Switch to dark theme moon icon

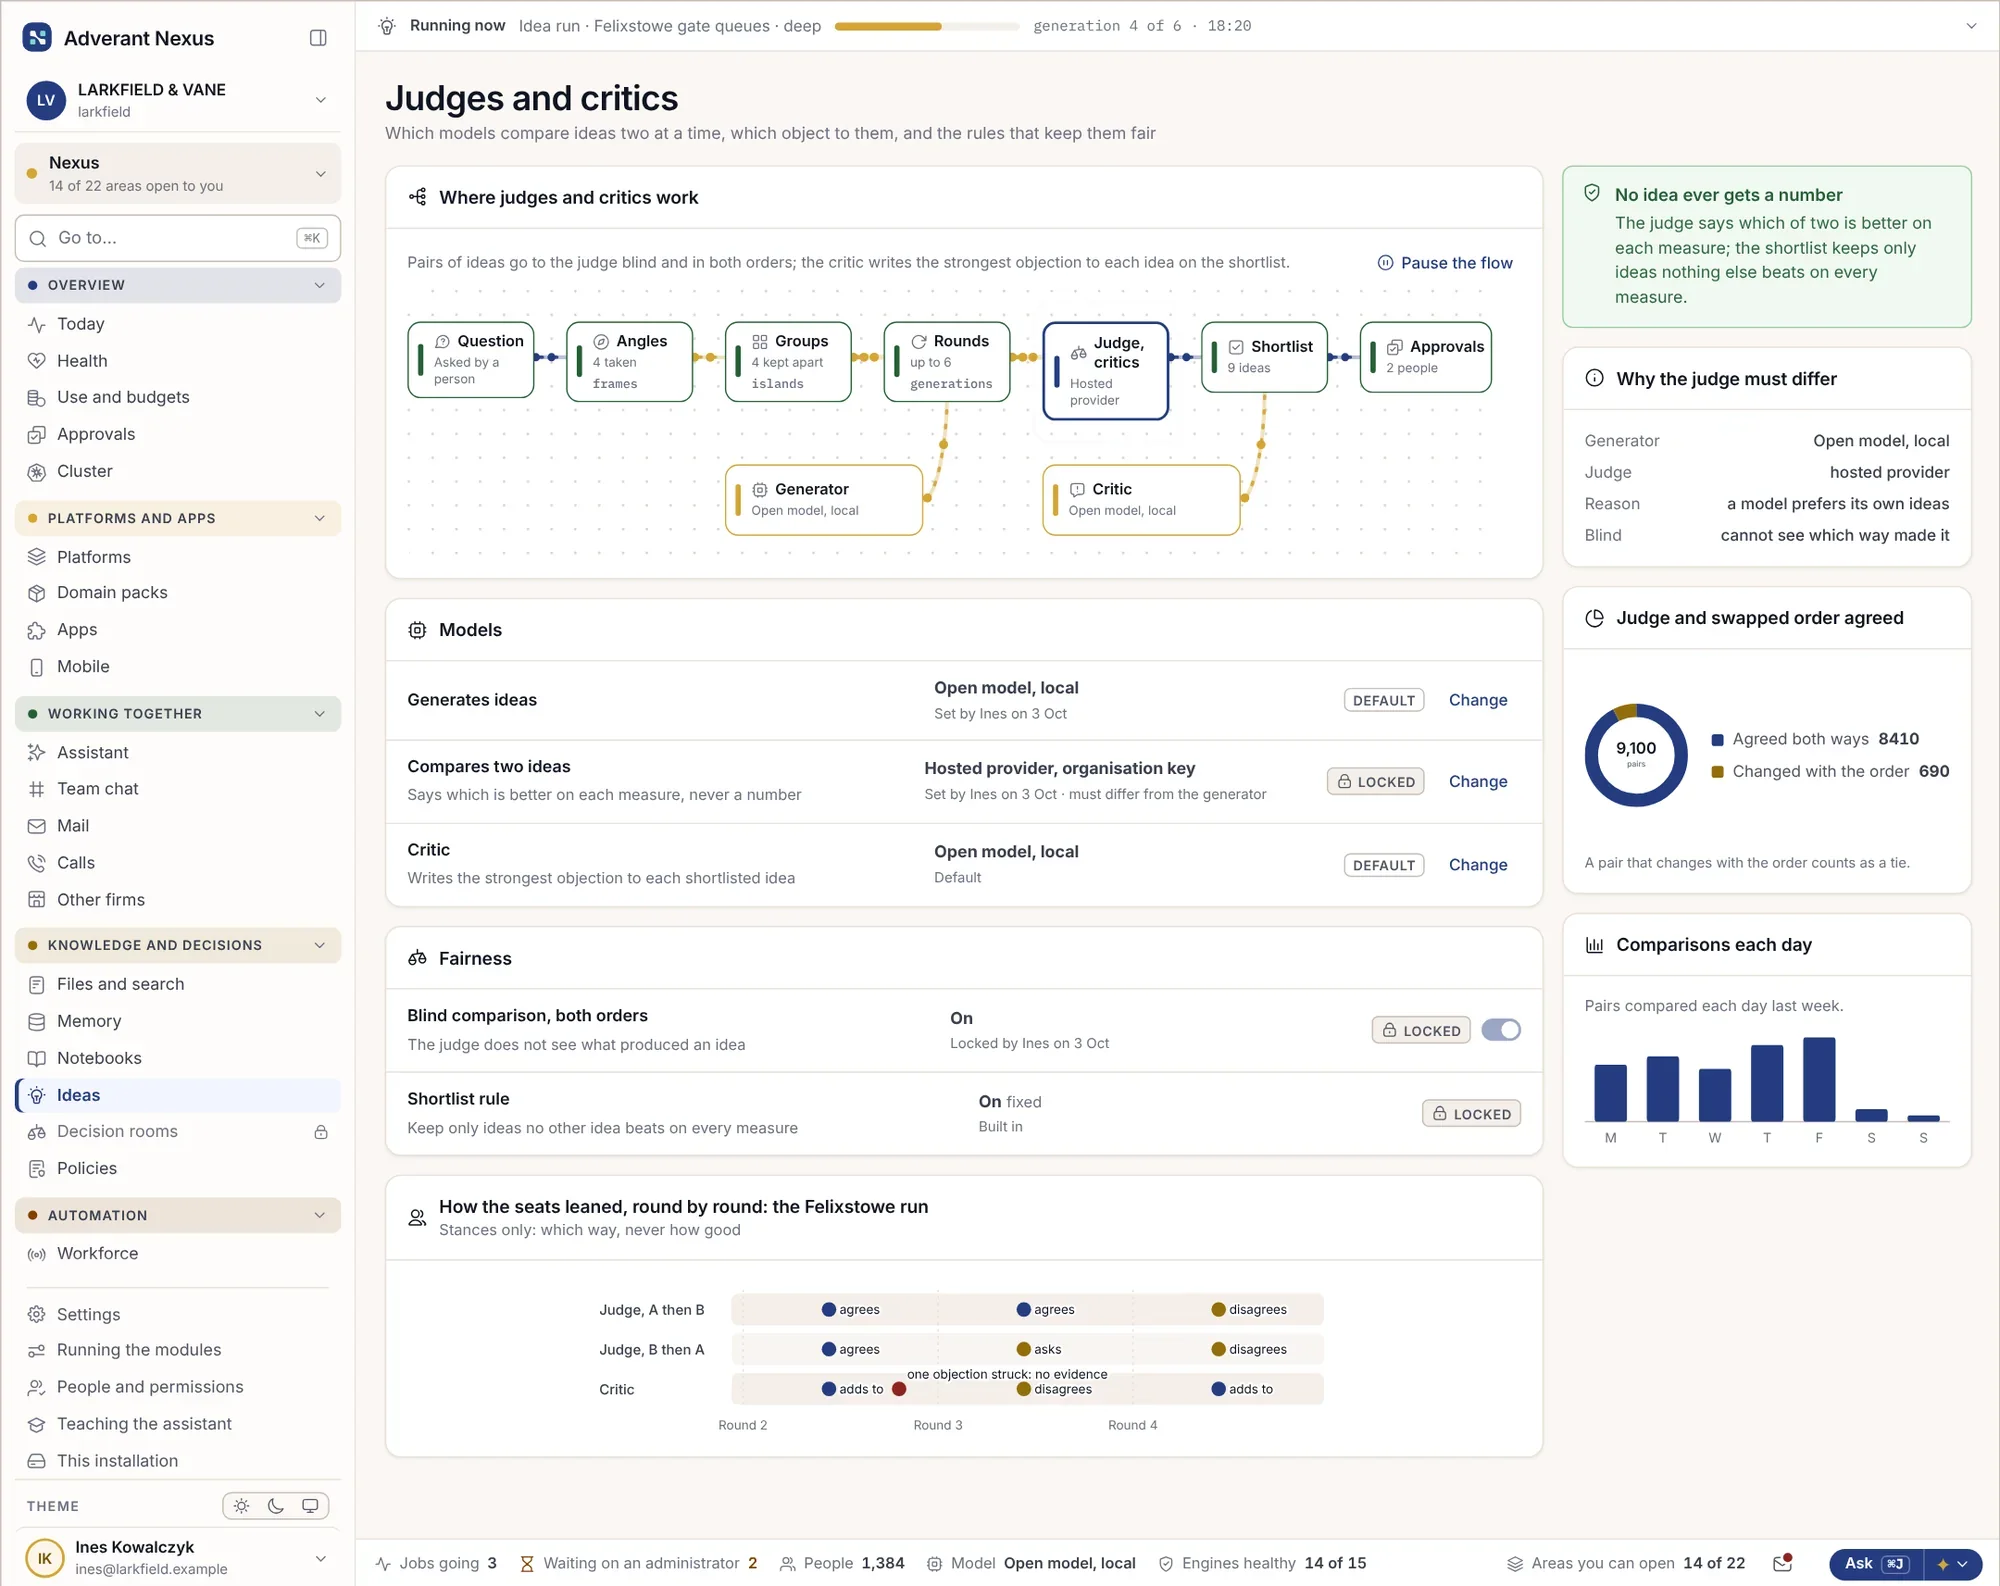click(x=276, y=1506)
